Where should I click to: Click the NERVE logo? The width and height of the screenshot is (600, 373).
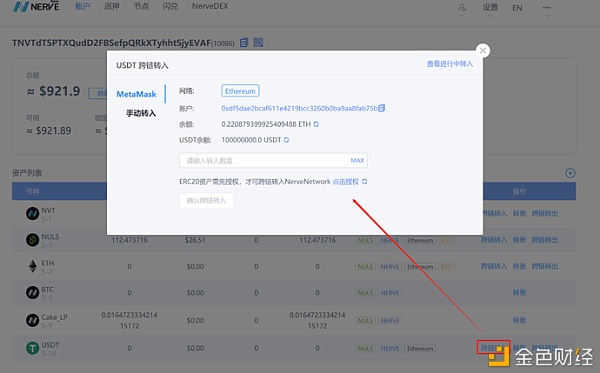click(x=36, y=7)
